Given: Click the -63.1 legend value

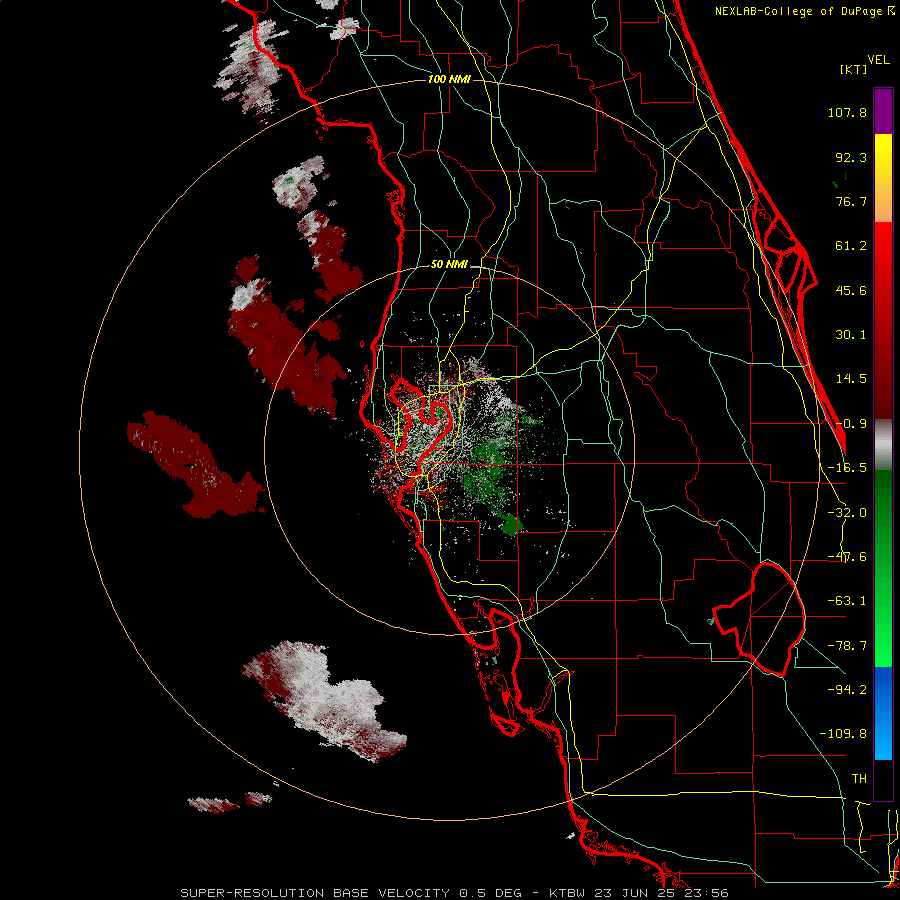Looking at the screenshot, I should tap(847, 601).
